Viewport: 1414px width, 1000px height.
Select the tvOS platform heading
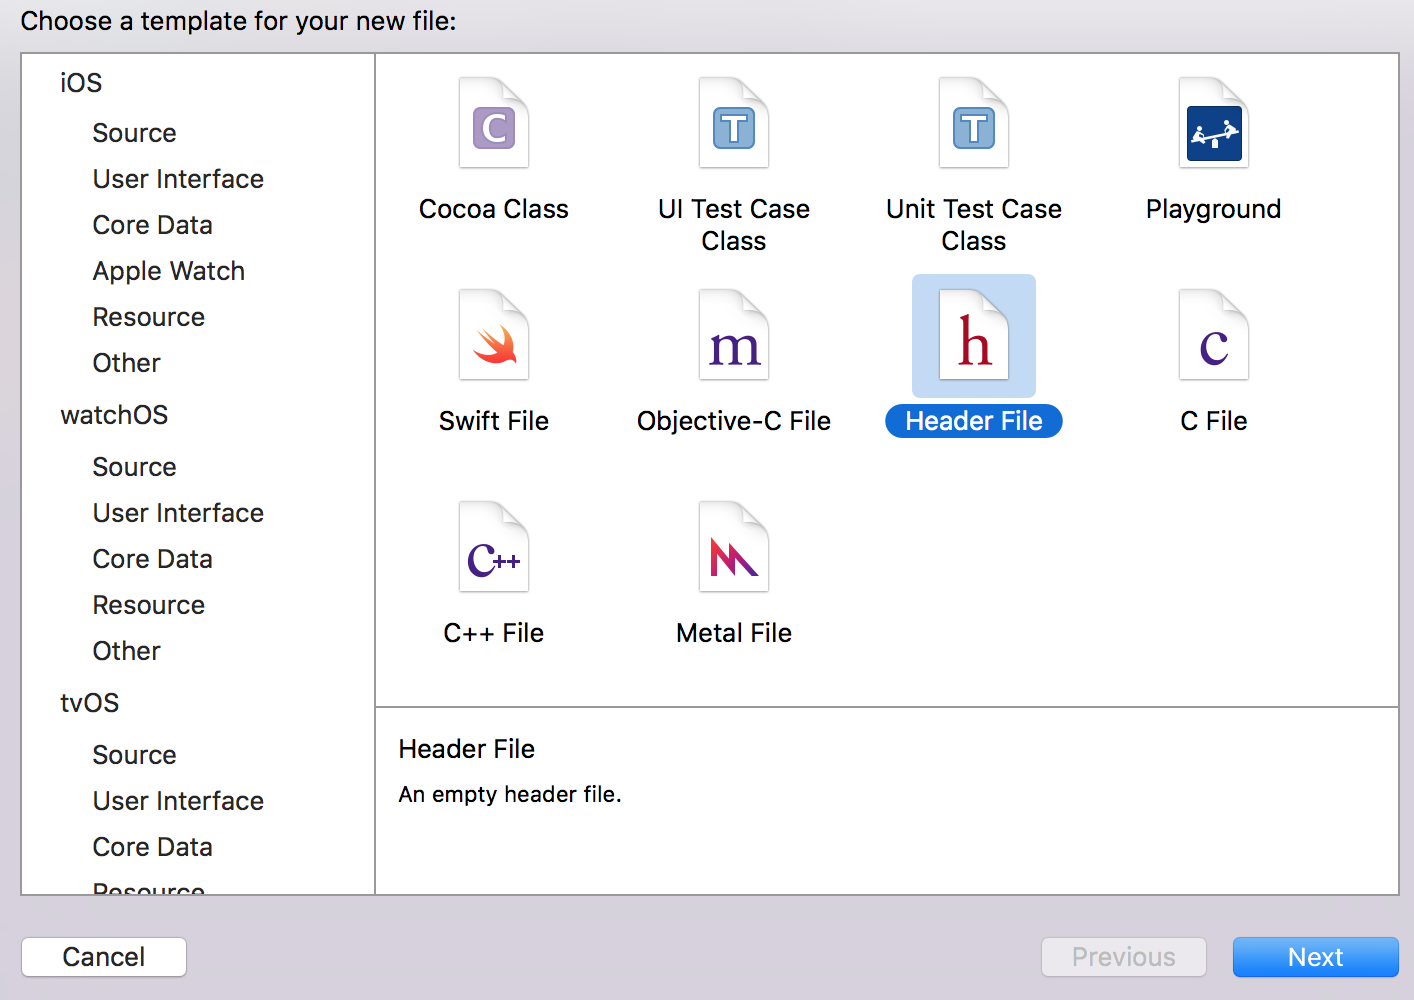point(89,703)
